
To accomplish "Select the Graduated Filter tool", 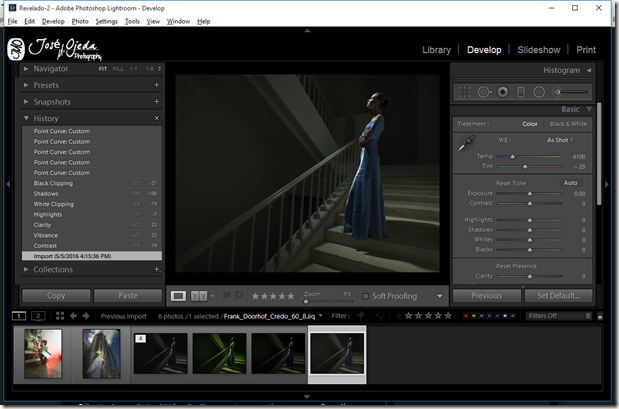I will tap(521, 92).
